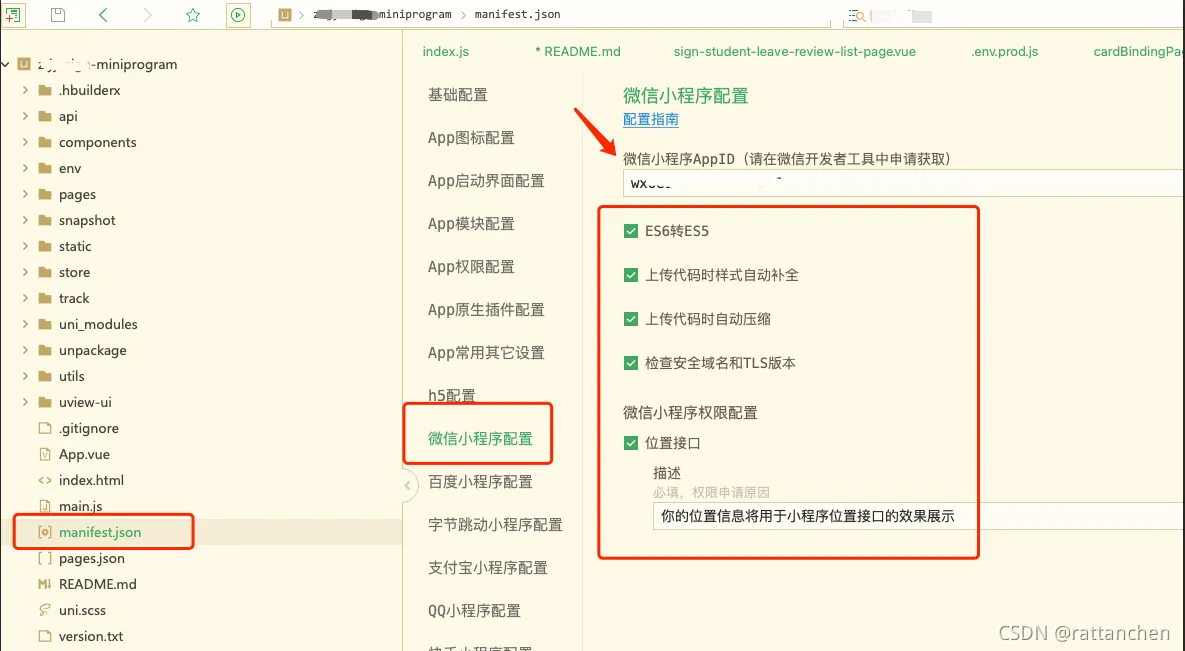Expand the env folder
1185x651 pixels.
pyautogui.click(x=25, y=169)
